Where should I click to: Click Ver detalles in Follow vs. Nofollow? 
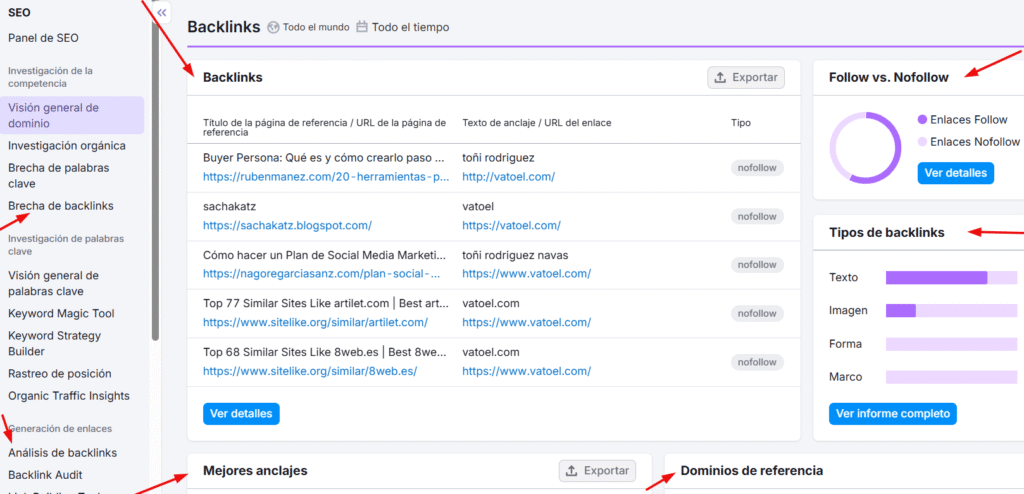click(x=955, y=173)
